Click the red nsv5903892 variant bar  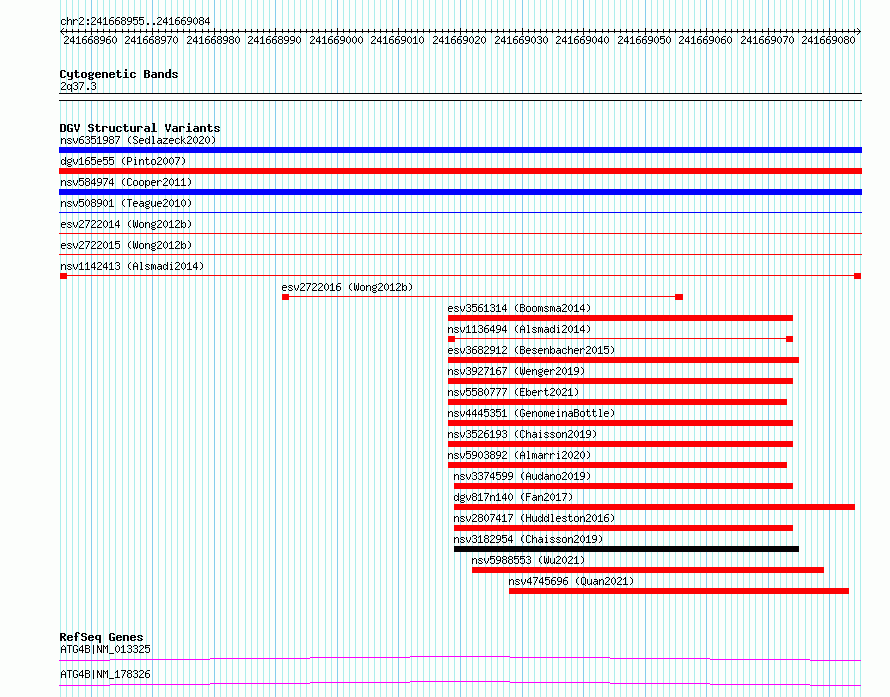click(x=618, y=465)
